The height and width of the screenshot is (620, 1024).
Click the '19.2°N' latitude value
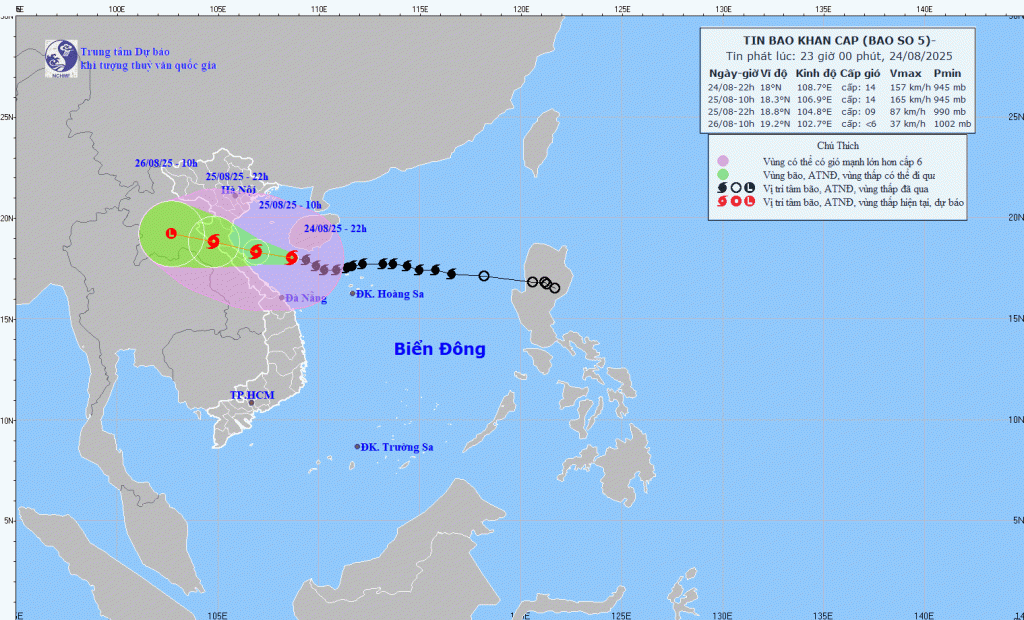coord(775,123)
